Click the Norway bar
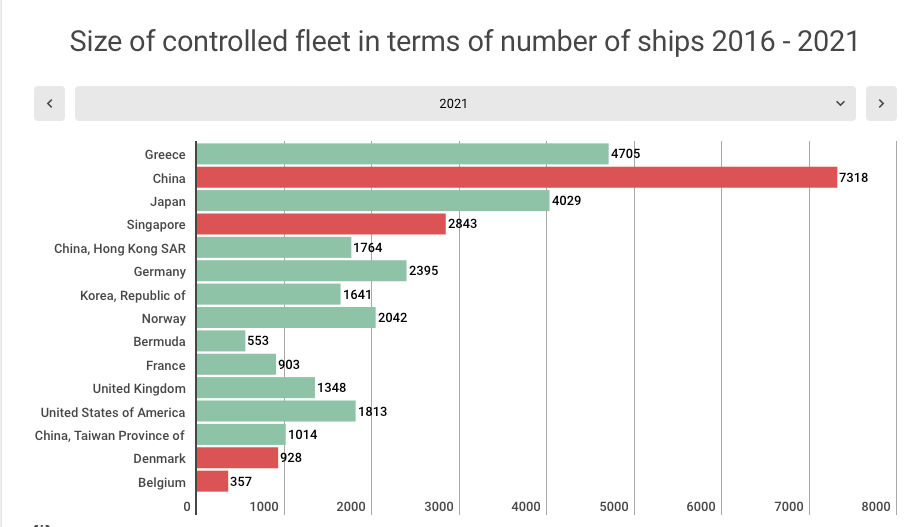This screenshot has width=918, height=527. point(286,318)
